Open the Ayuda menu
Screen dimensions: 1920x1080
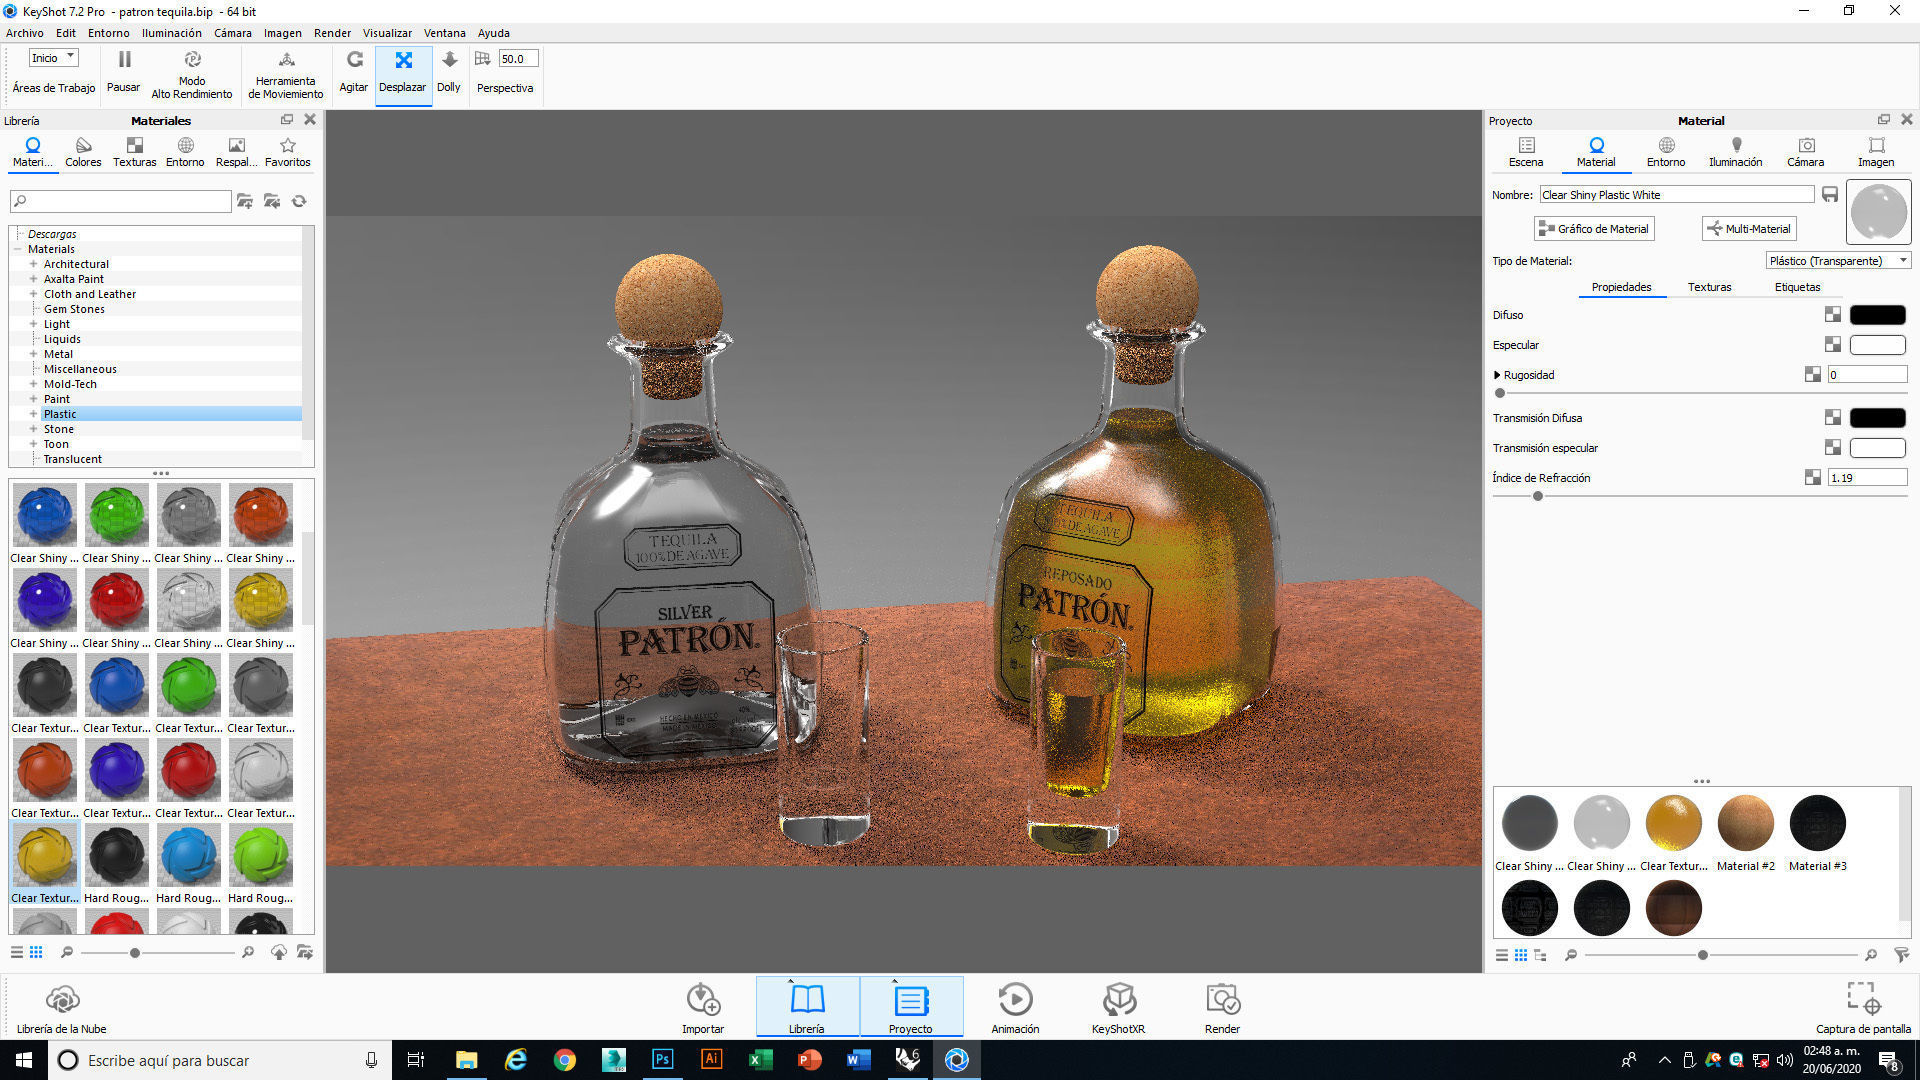[493, 33]
